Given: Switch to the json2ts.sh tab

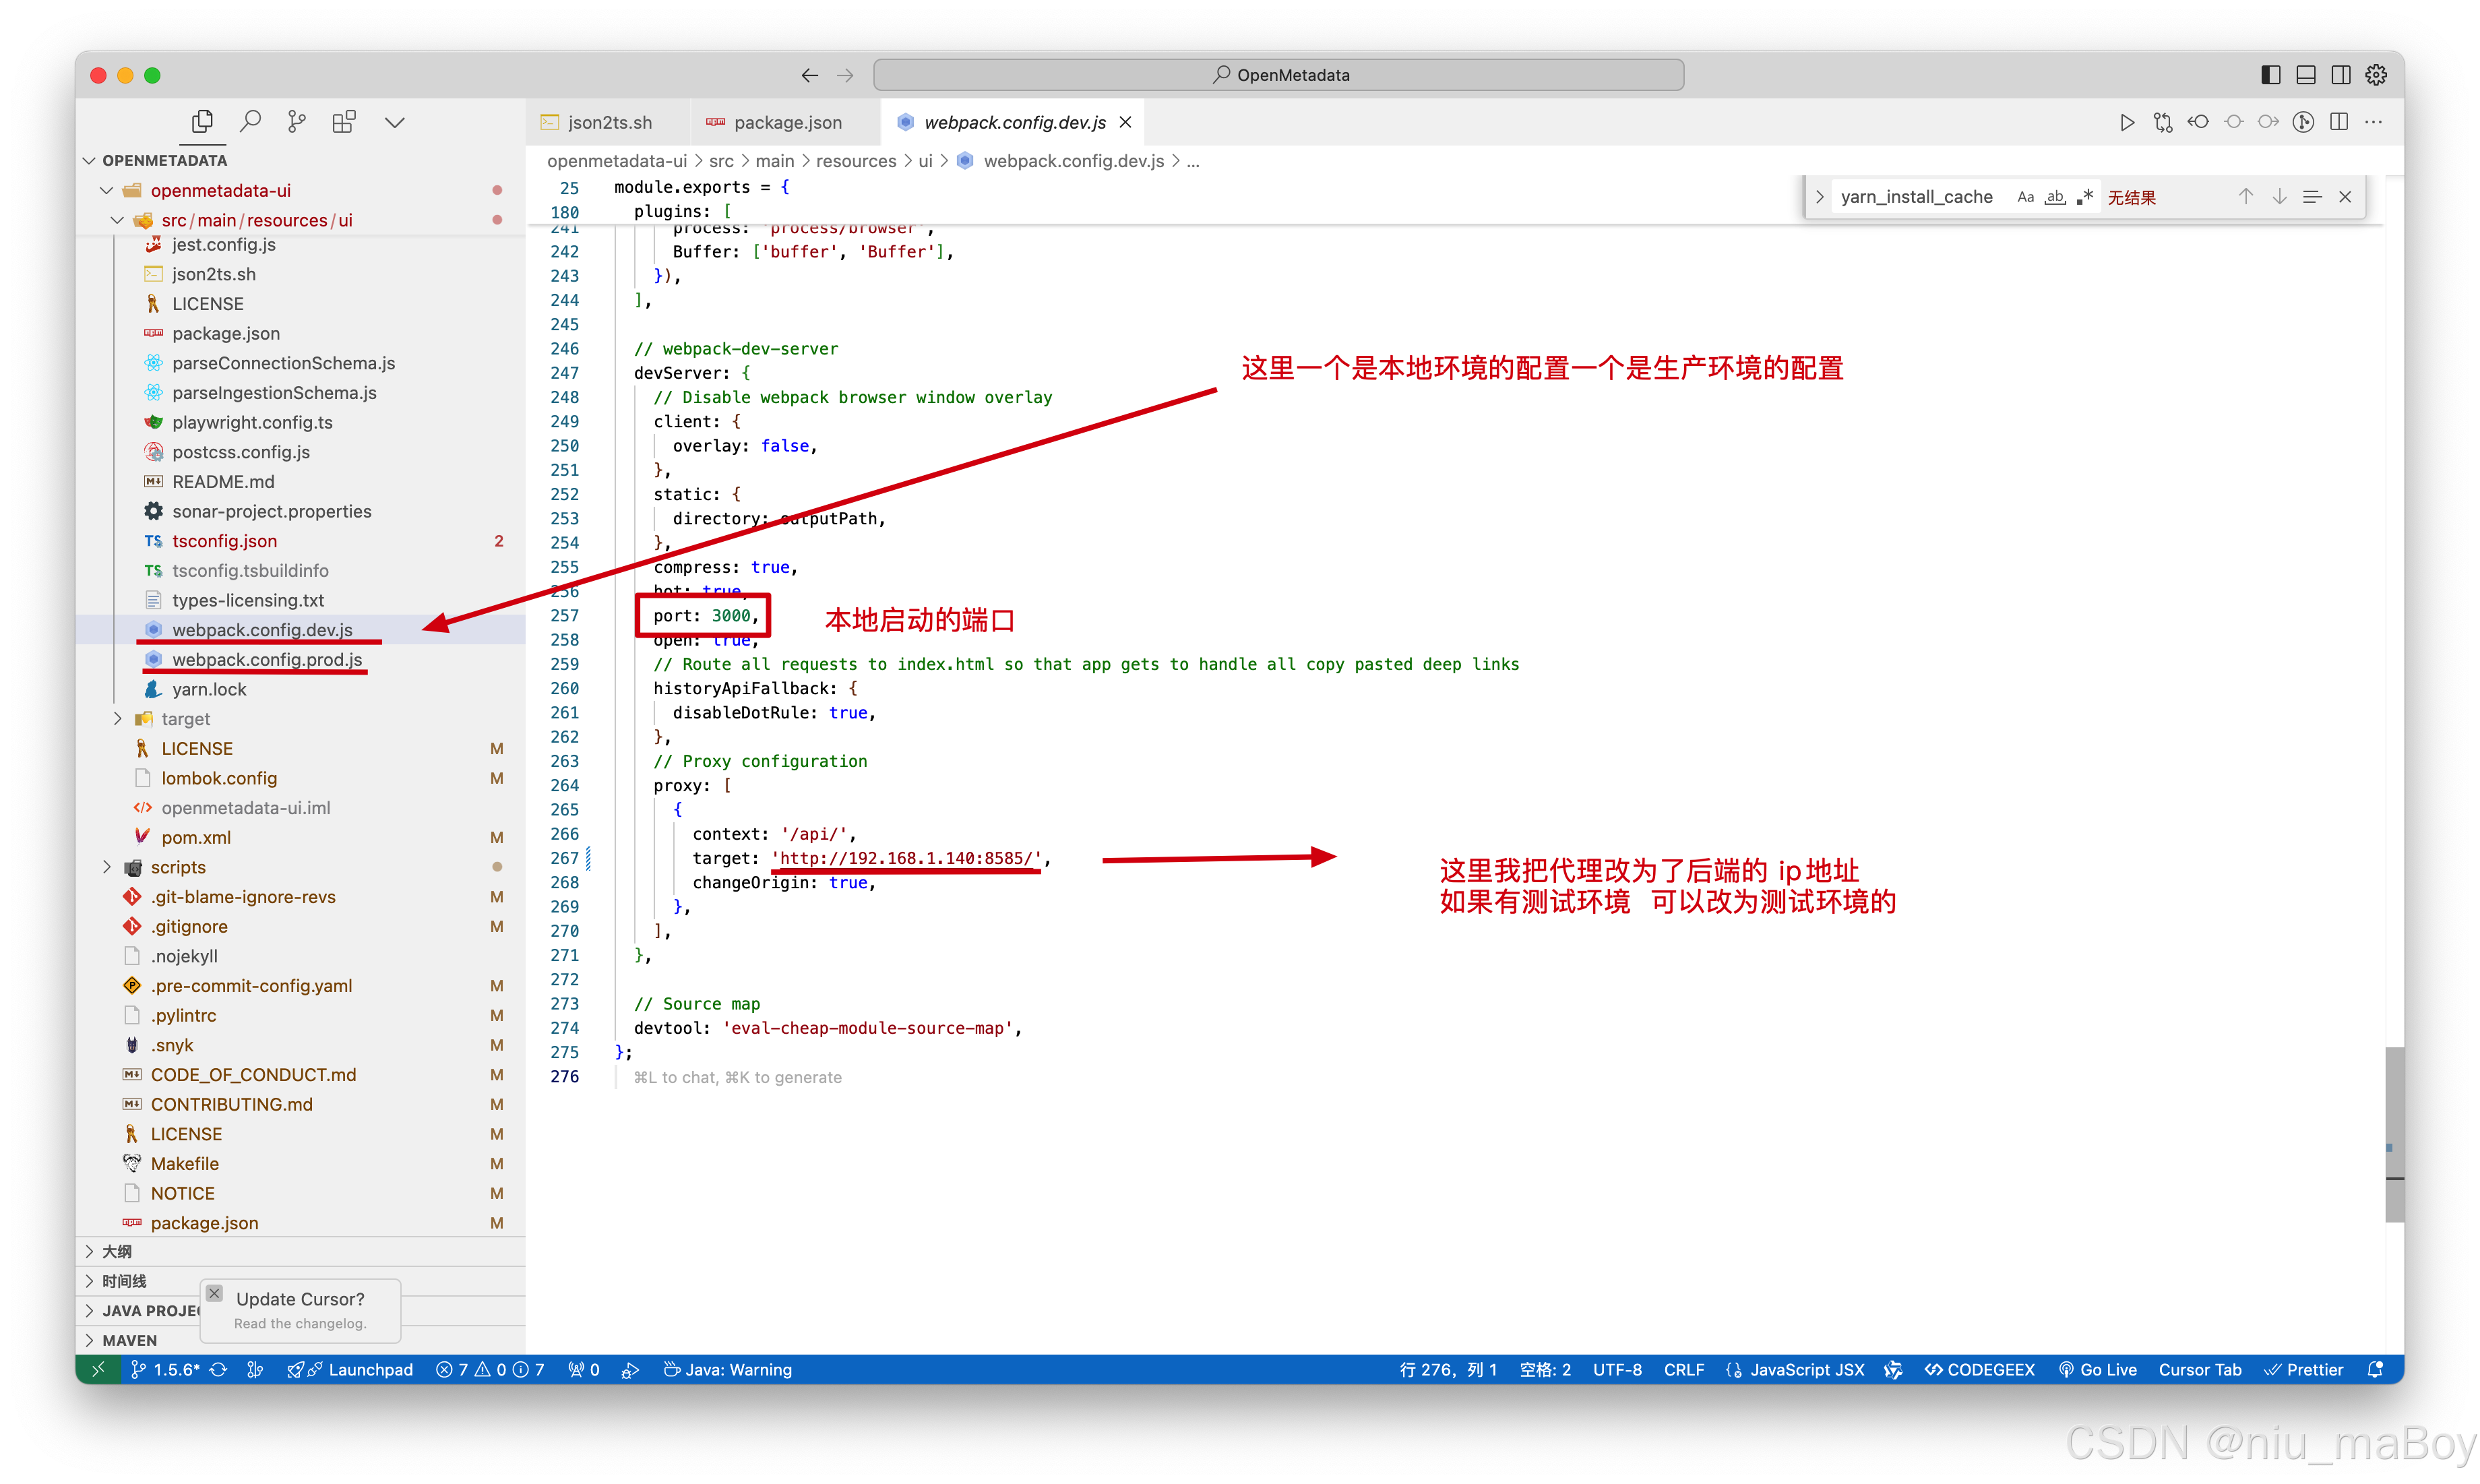Looking at the screenshot, I should pyautogui.click(x=609, y=122).
